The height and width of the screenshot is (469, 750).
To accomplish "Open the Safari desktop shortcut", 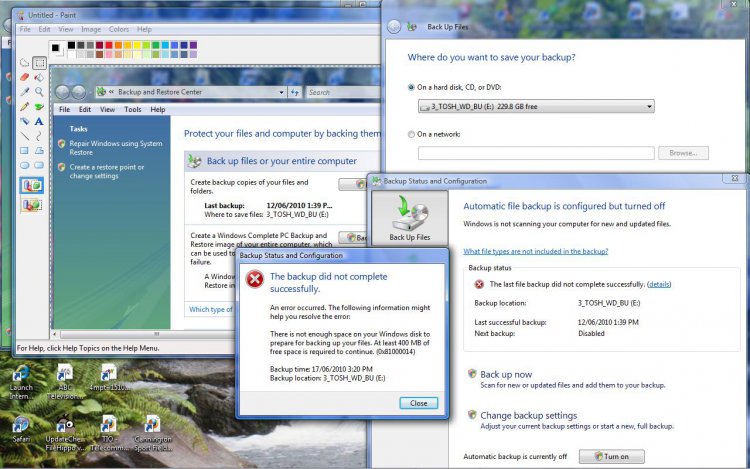I will [x=21, y=429].
